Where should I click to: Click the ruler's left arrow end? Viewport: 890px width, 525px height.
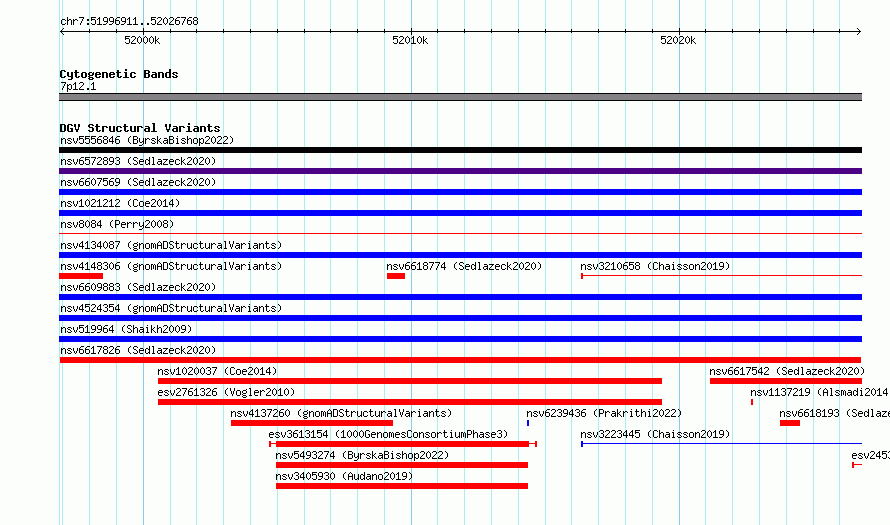click(62, 31)
